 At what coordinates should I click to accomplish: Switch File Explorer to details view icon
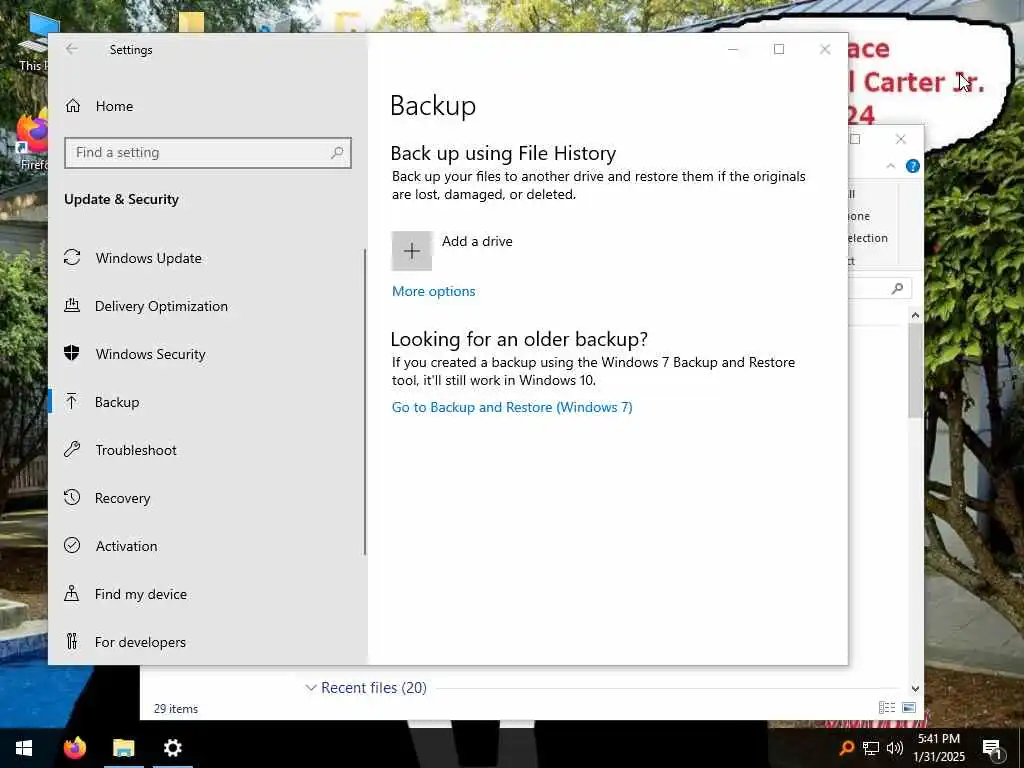click(886, 707)
